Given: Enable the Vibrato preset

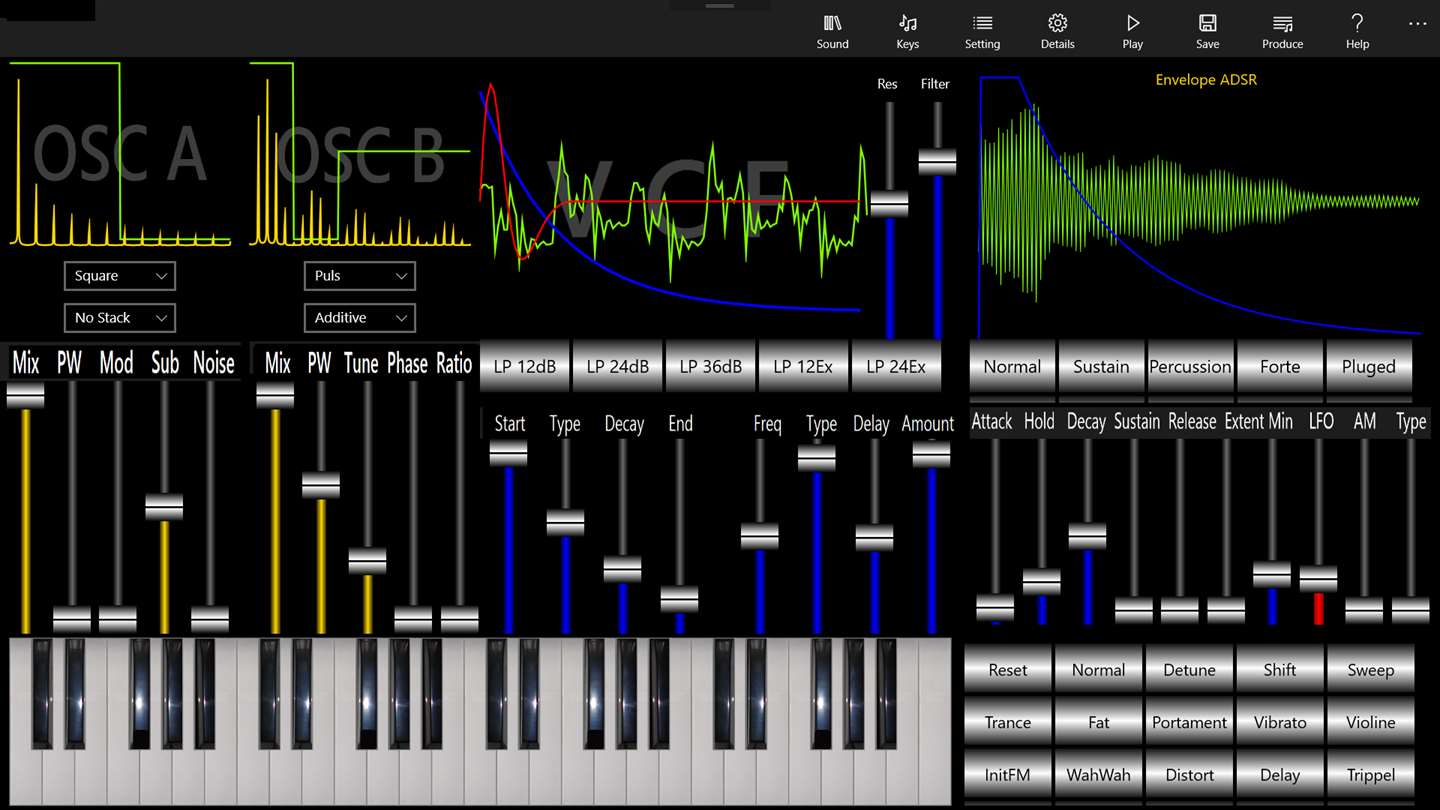Looking at the screenshot, I should pyautogui.click(x=1280, y=722).
